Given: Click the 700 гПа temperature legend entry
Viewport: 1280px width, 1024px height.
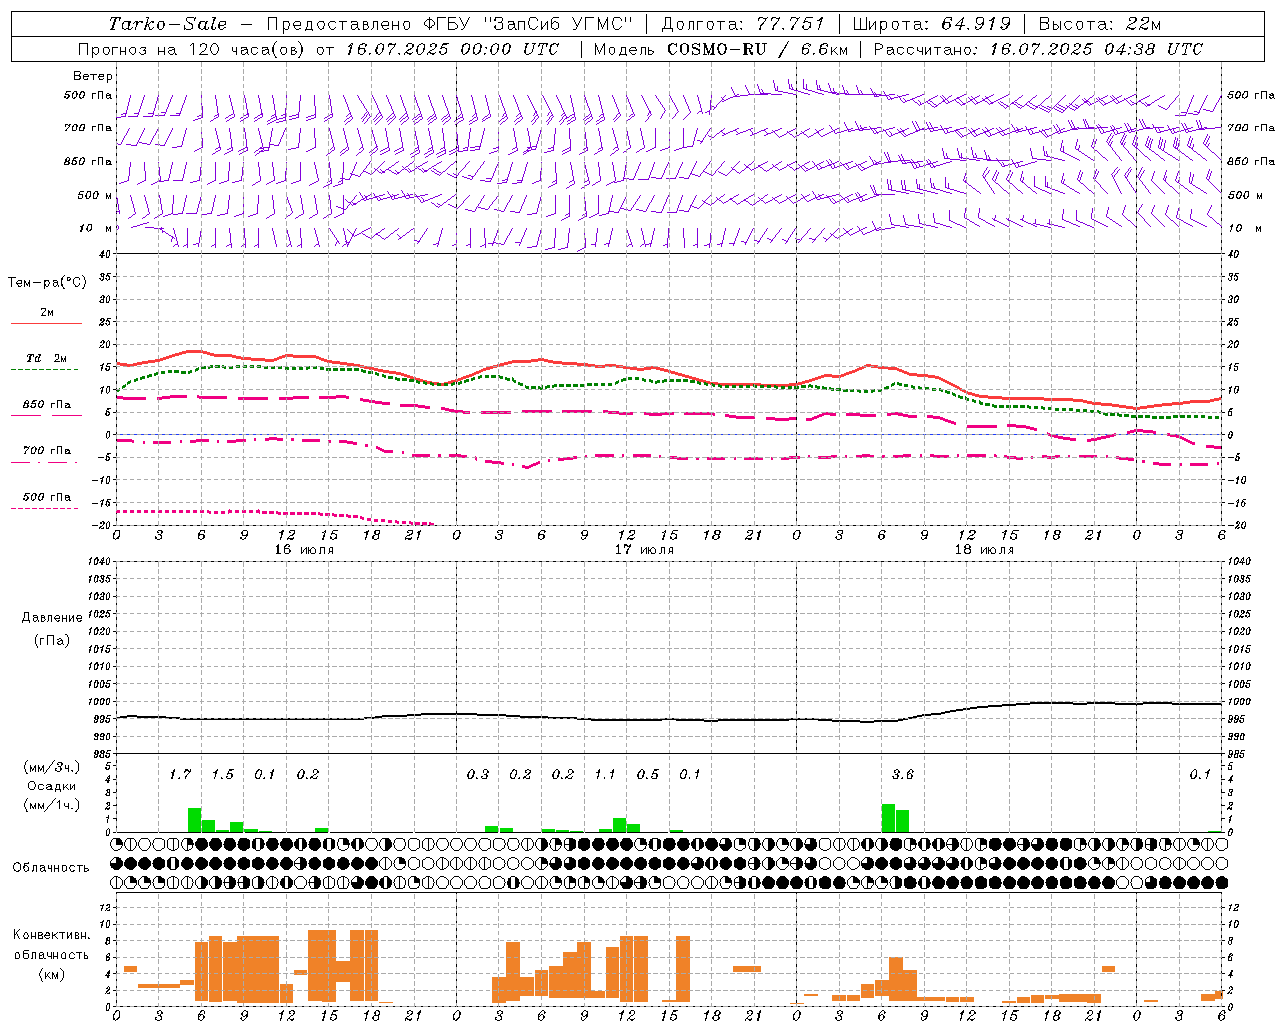Looking at the screenshot, I should (46, 454).
